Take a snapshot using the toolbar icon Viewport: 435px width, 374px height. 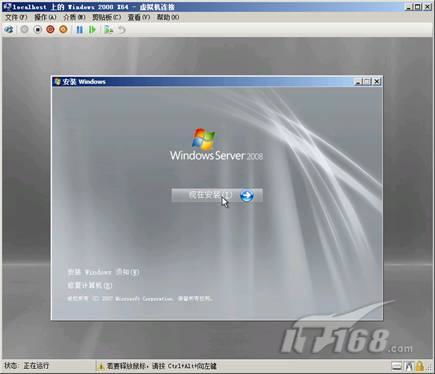(109, 30)
